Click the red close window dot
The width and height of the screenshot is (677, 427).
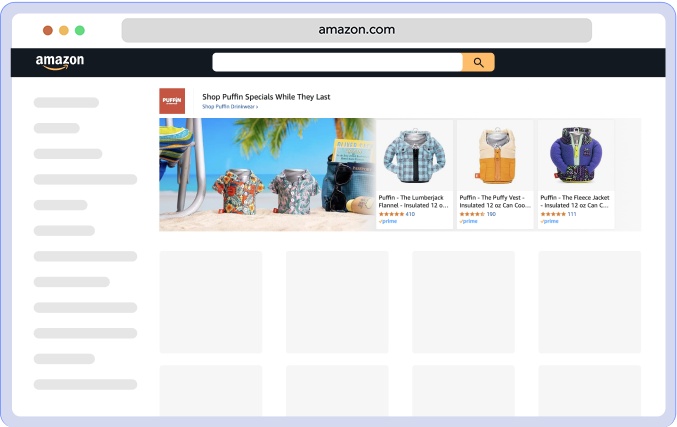47,30
